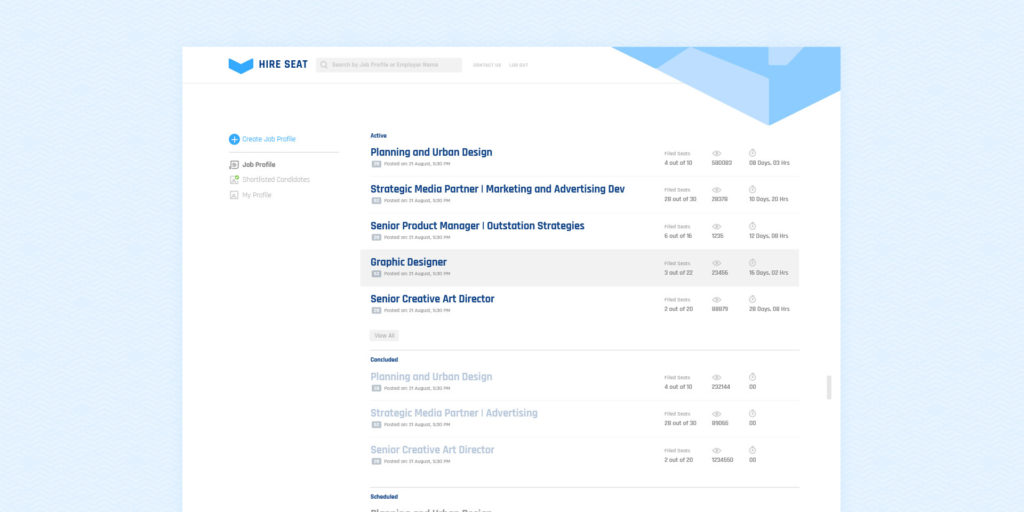Viewport: 1024px width, 512px height.
Task: Click '4 out of 10' in active Planning row
Action: pos(678,163)
